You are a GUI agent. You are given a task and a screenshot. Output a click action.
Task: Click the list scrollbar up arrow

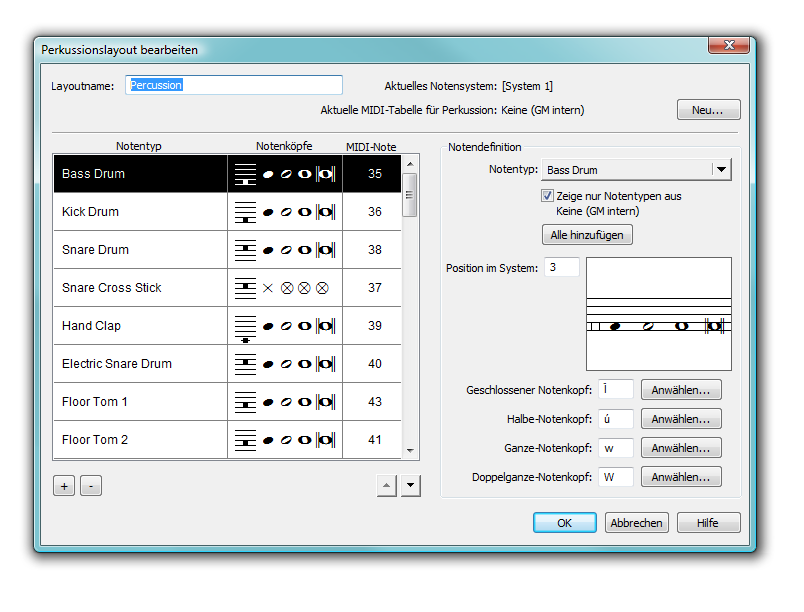click(410, 164)
